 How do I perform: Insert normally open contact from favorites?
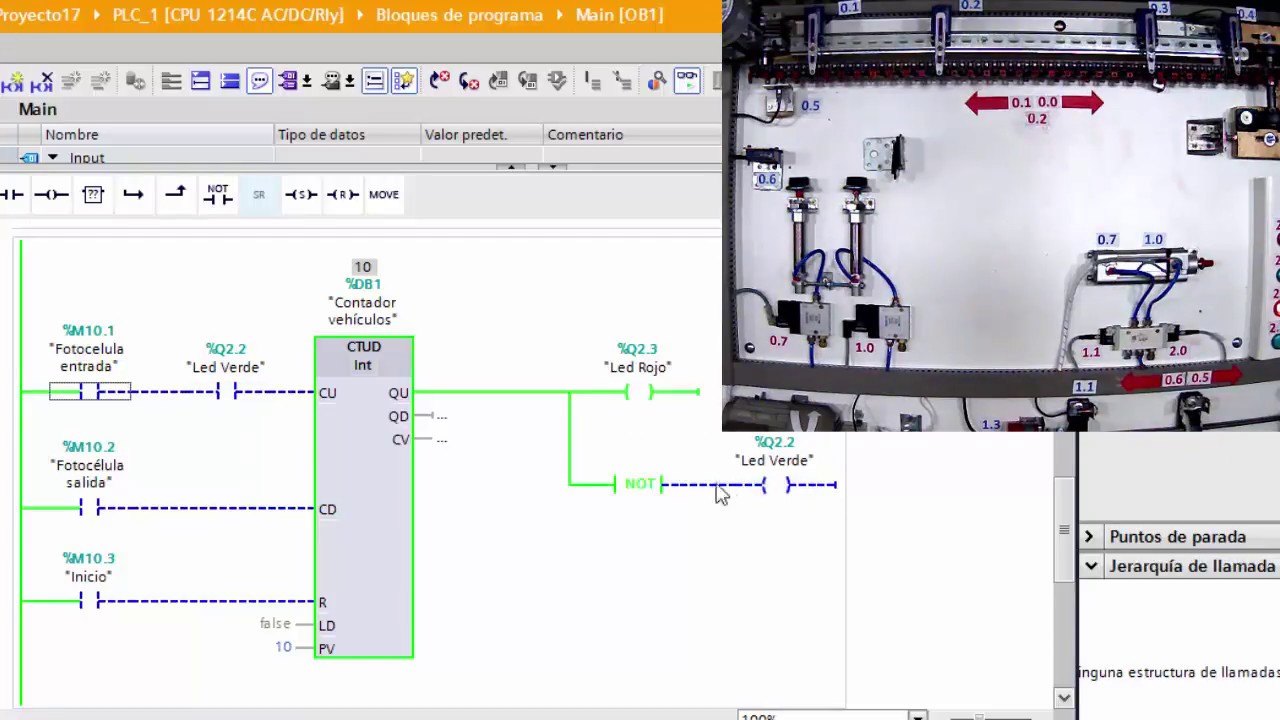coord(12,194)
